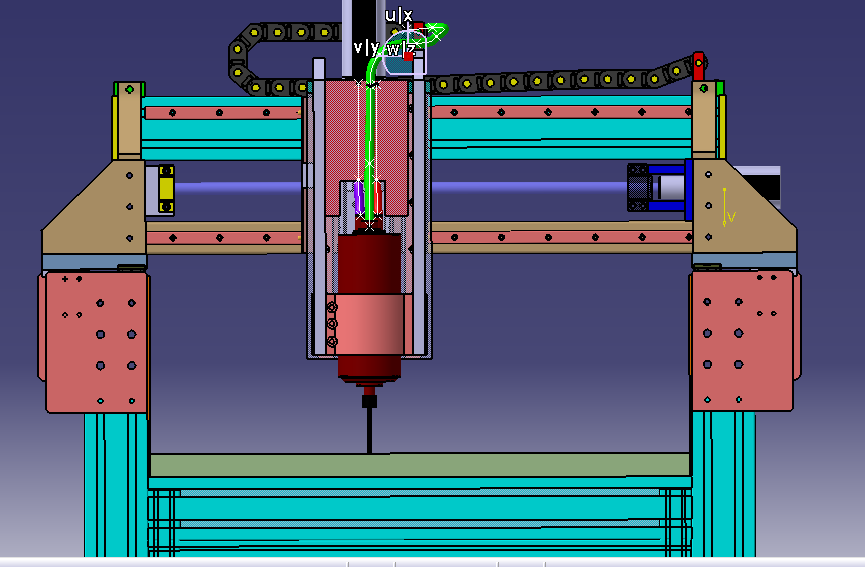This screenshot has height=567, width=865.
Task: Select the green bolt atop left post
Action: coord(129,89)
